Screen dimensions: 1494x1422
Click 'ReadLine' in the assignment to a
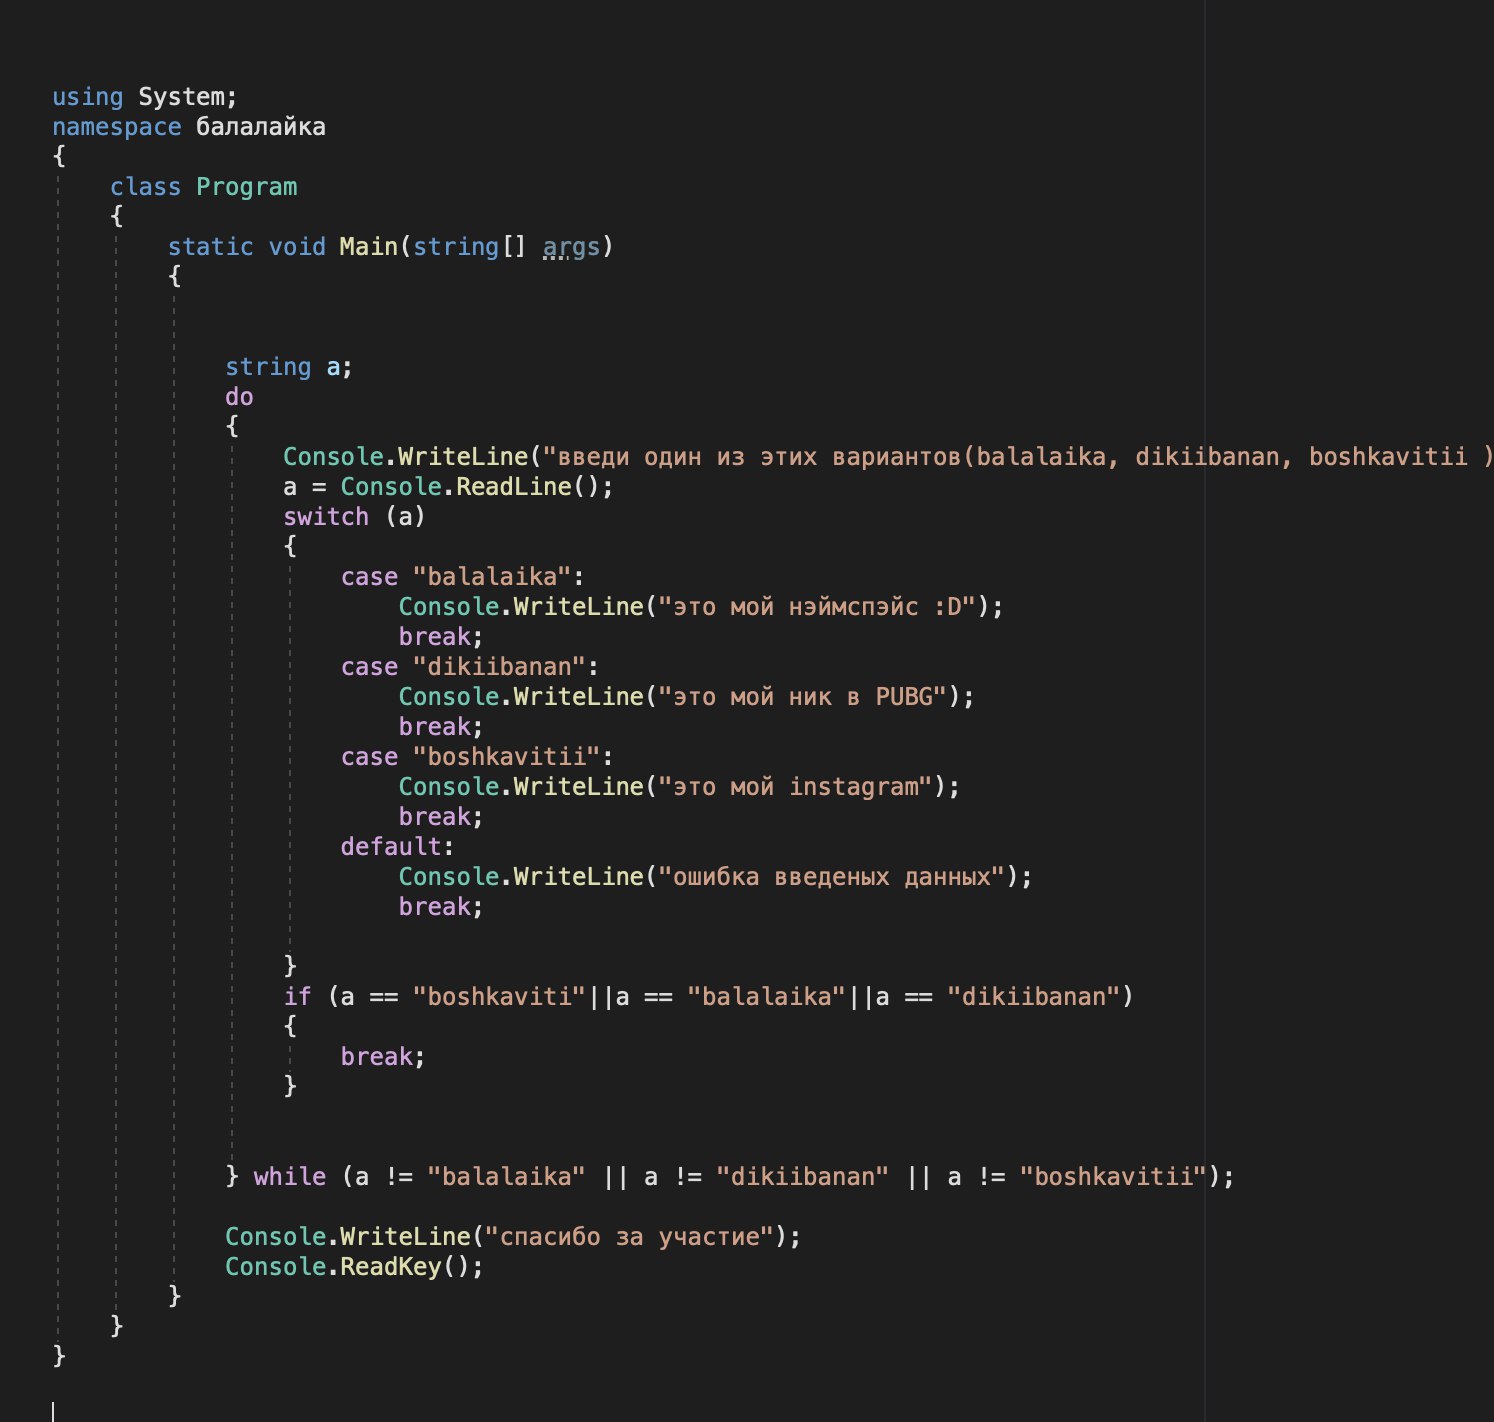tap(513, 487)
